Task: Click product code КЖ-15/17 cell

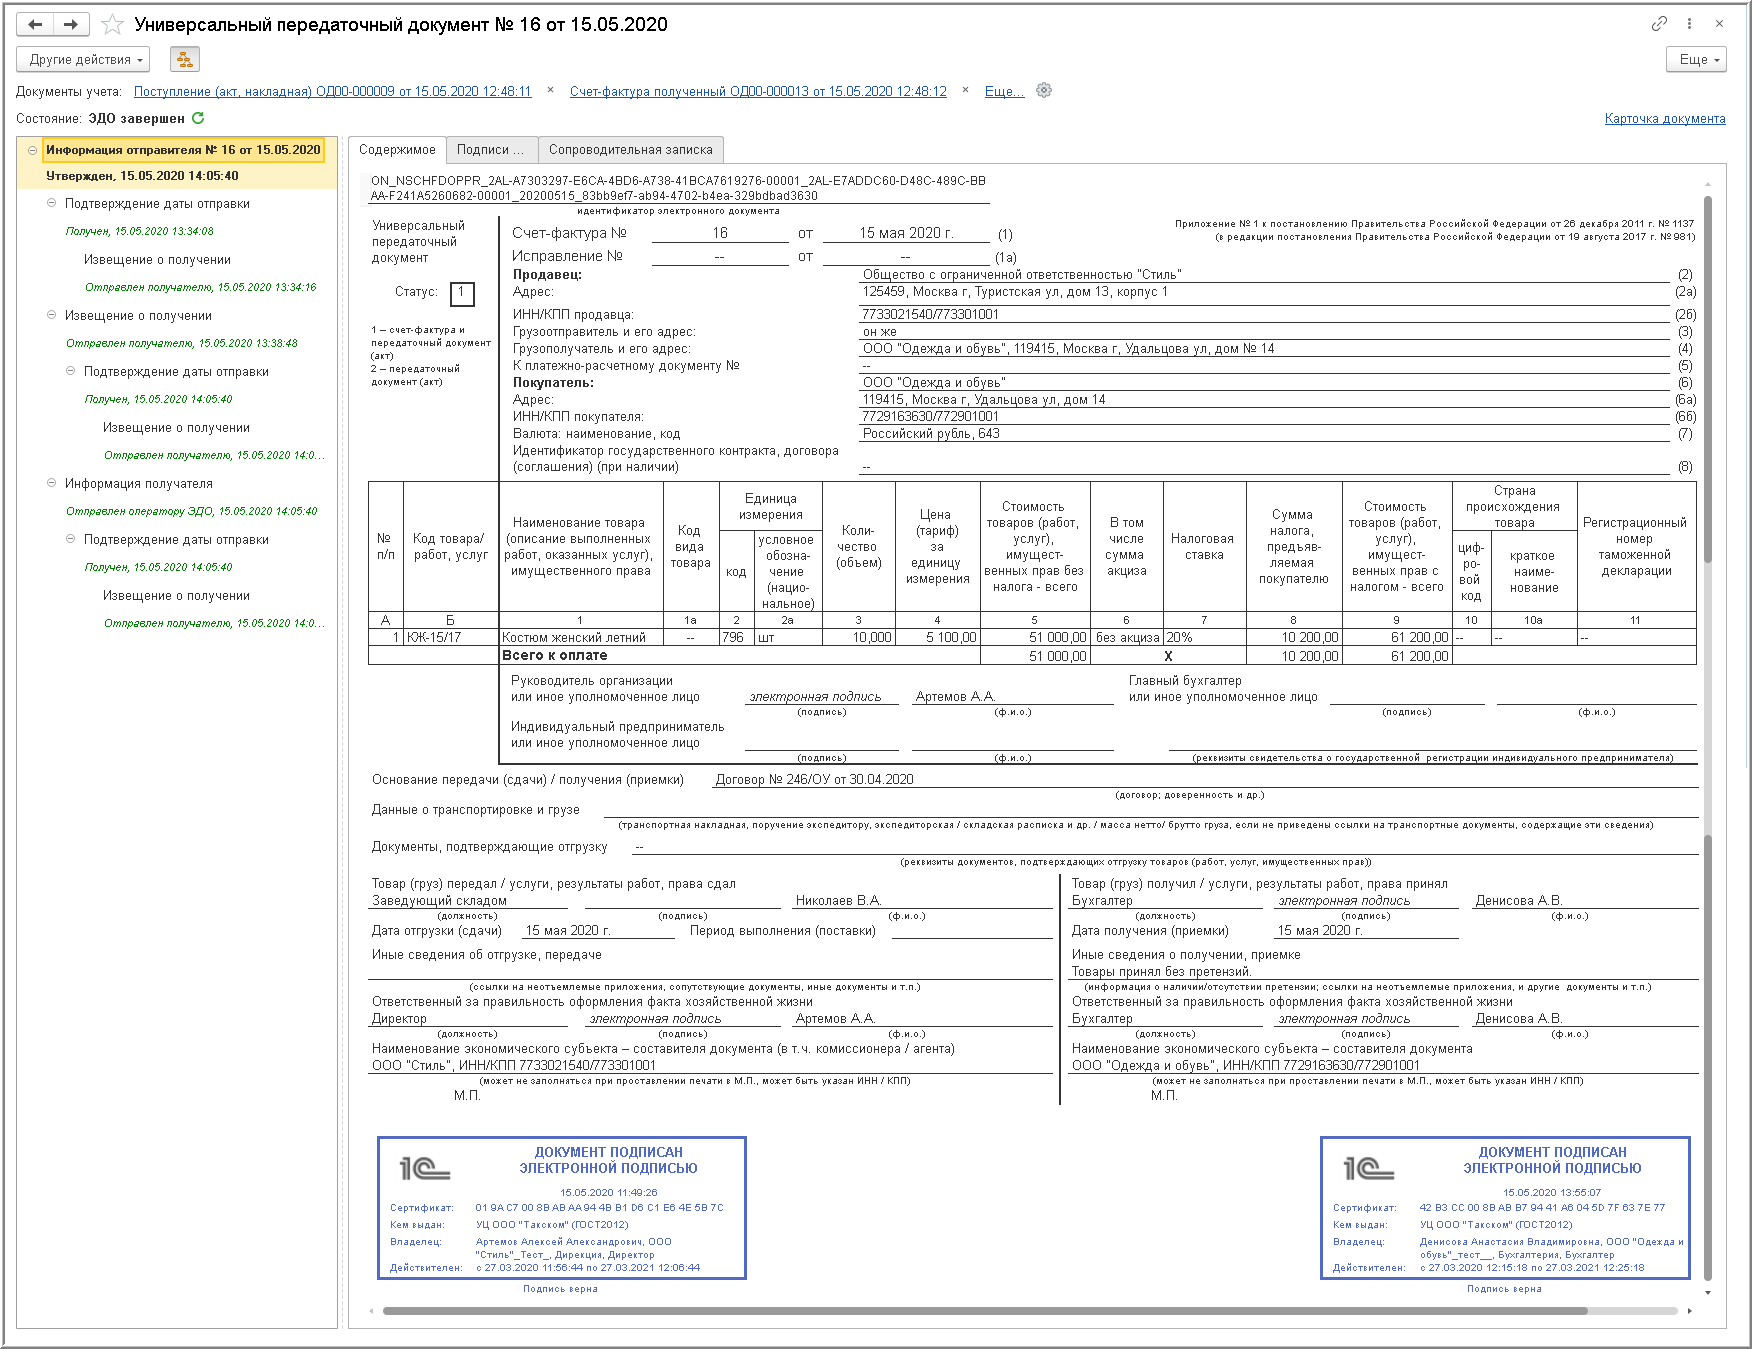Action: tap(450, 637)
